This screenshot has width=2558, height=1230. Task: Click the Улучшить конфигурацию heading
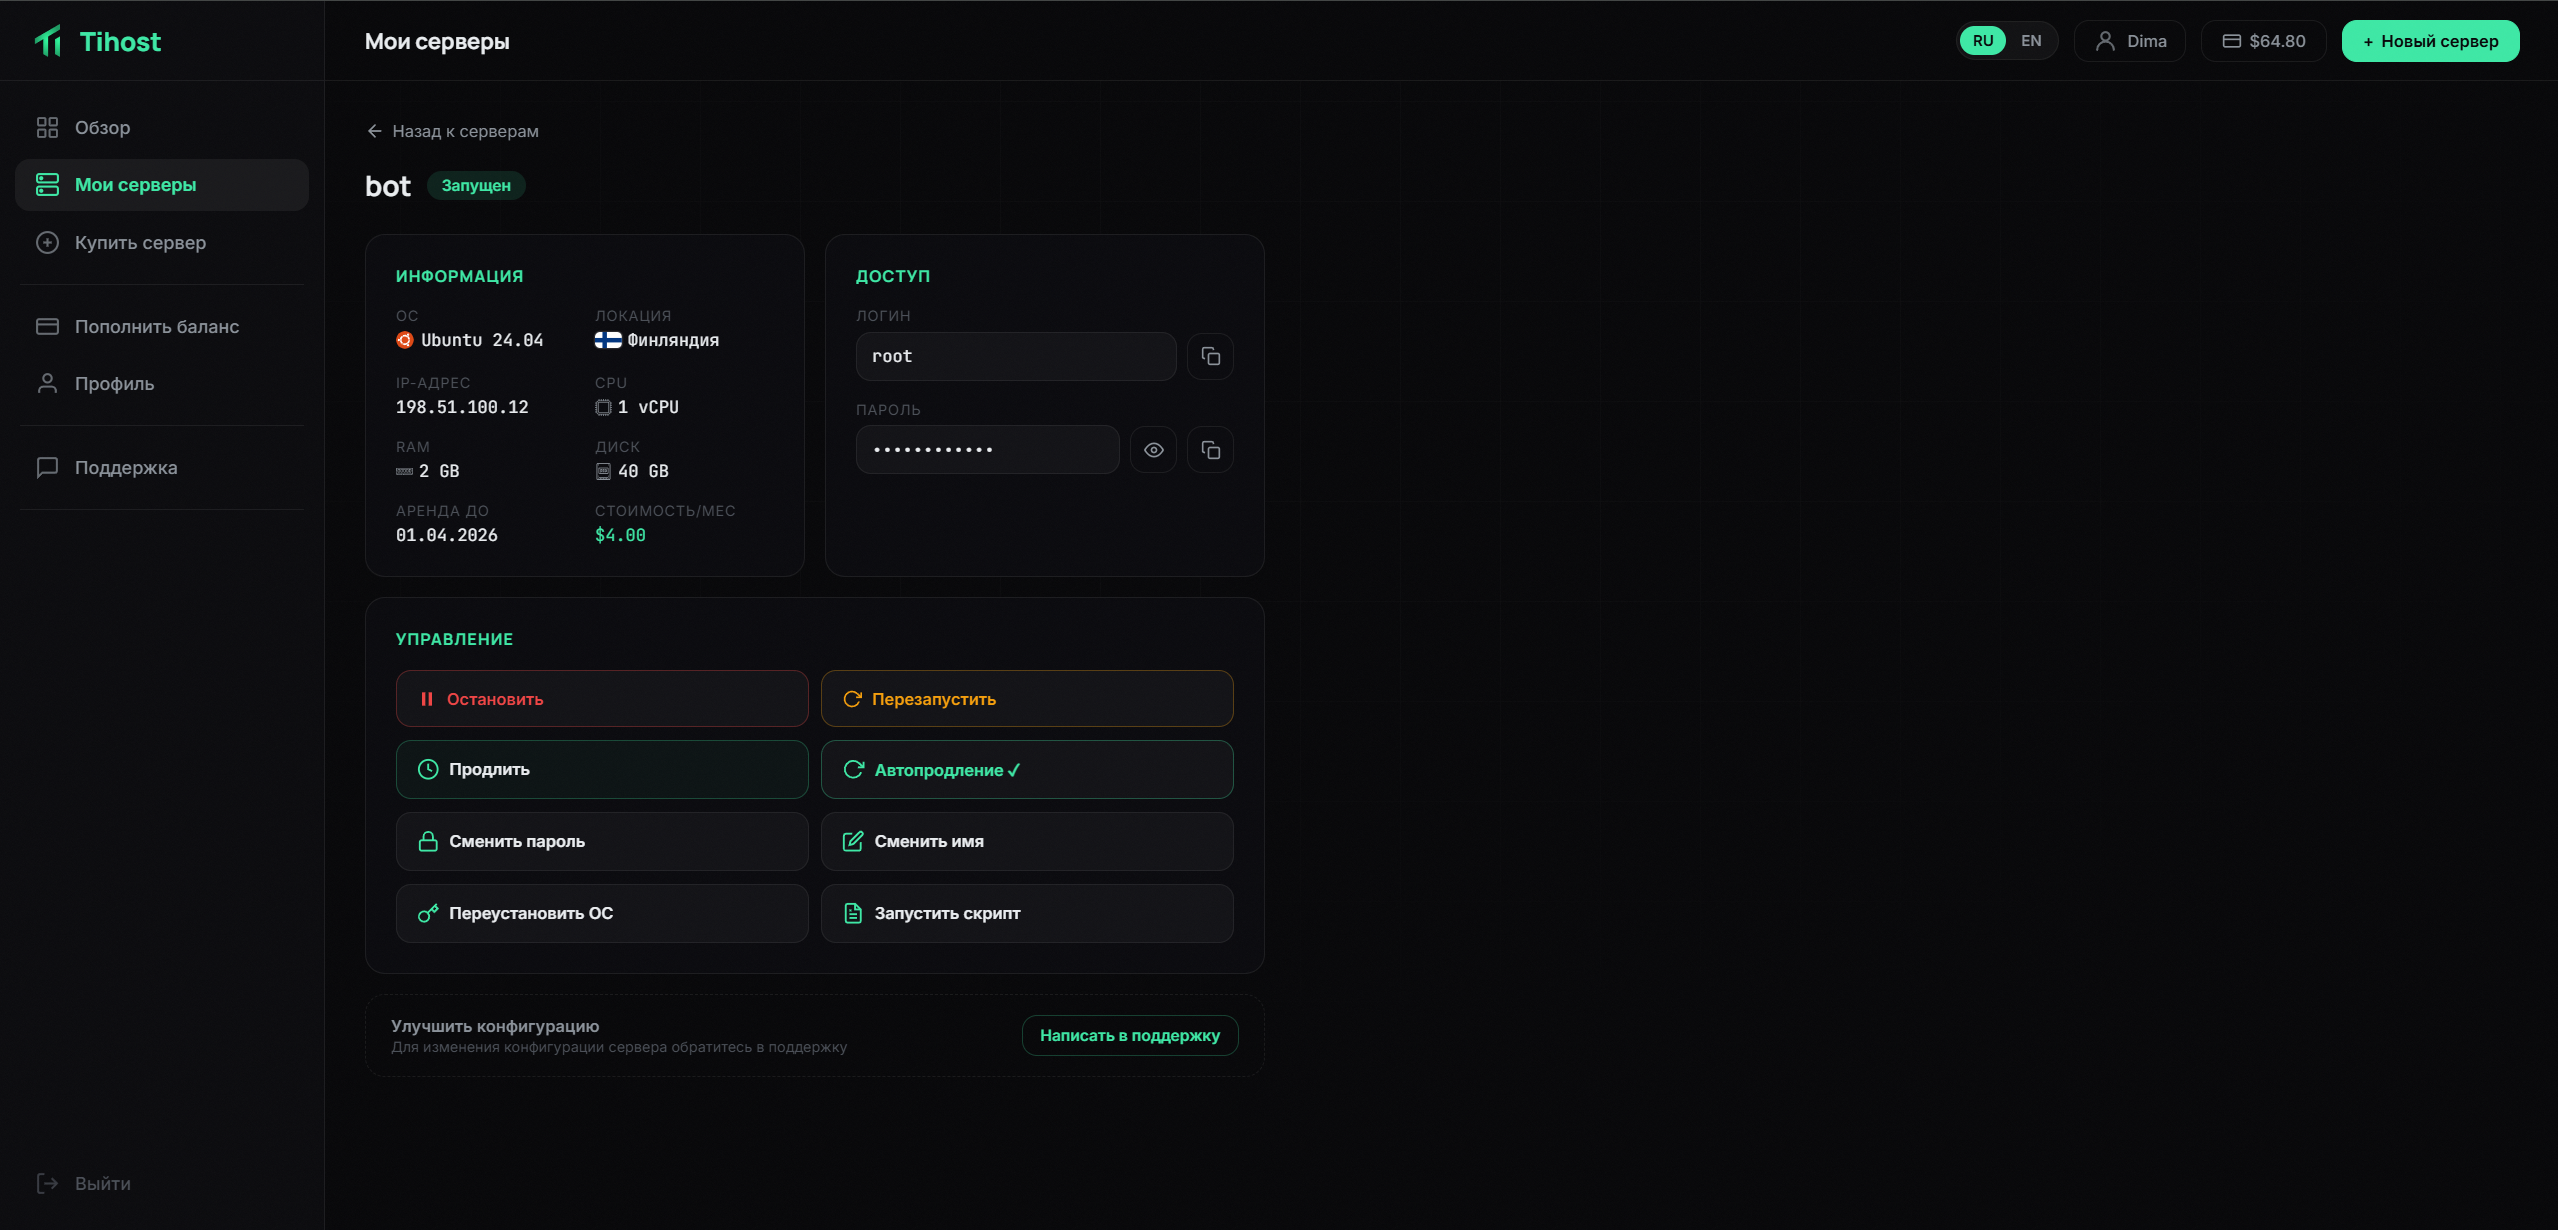point(495,1026)
